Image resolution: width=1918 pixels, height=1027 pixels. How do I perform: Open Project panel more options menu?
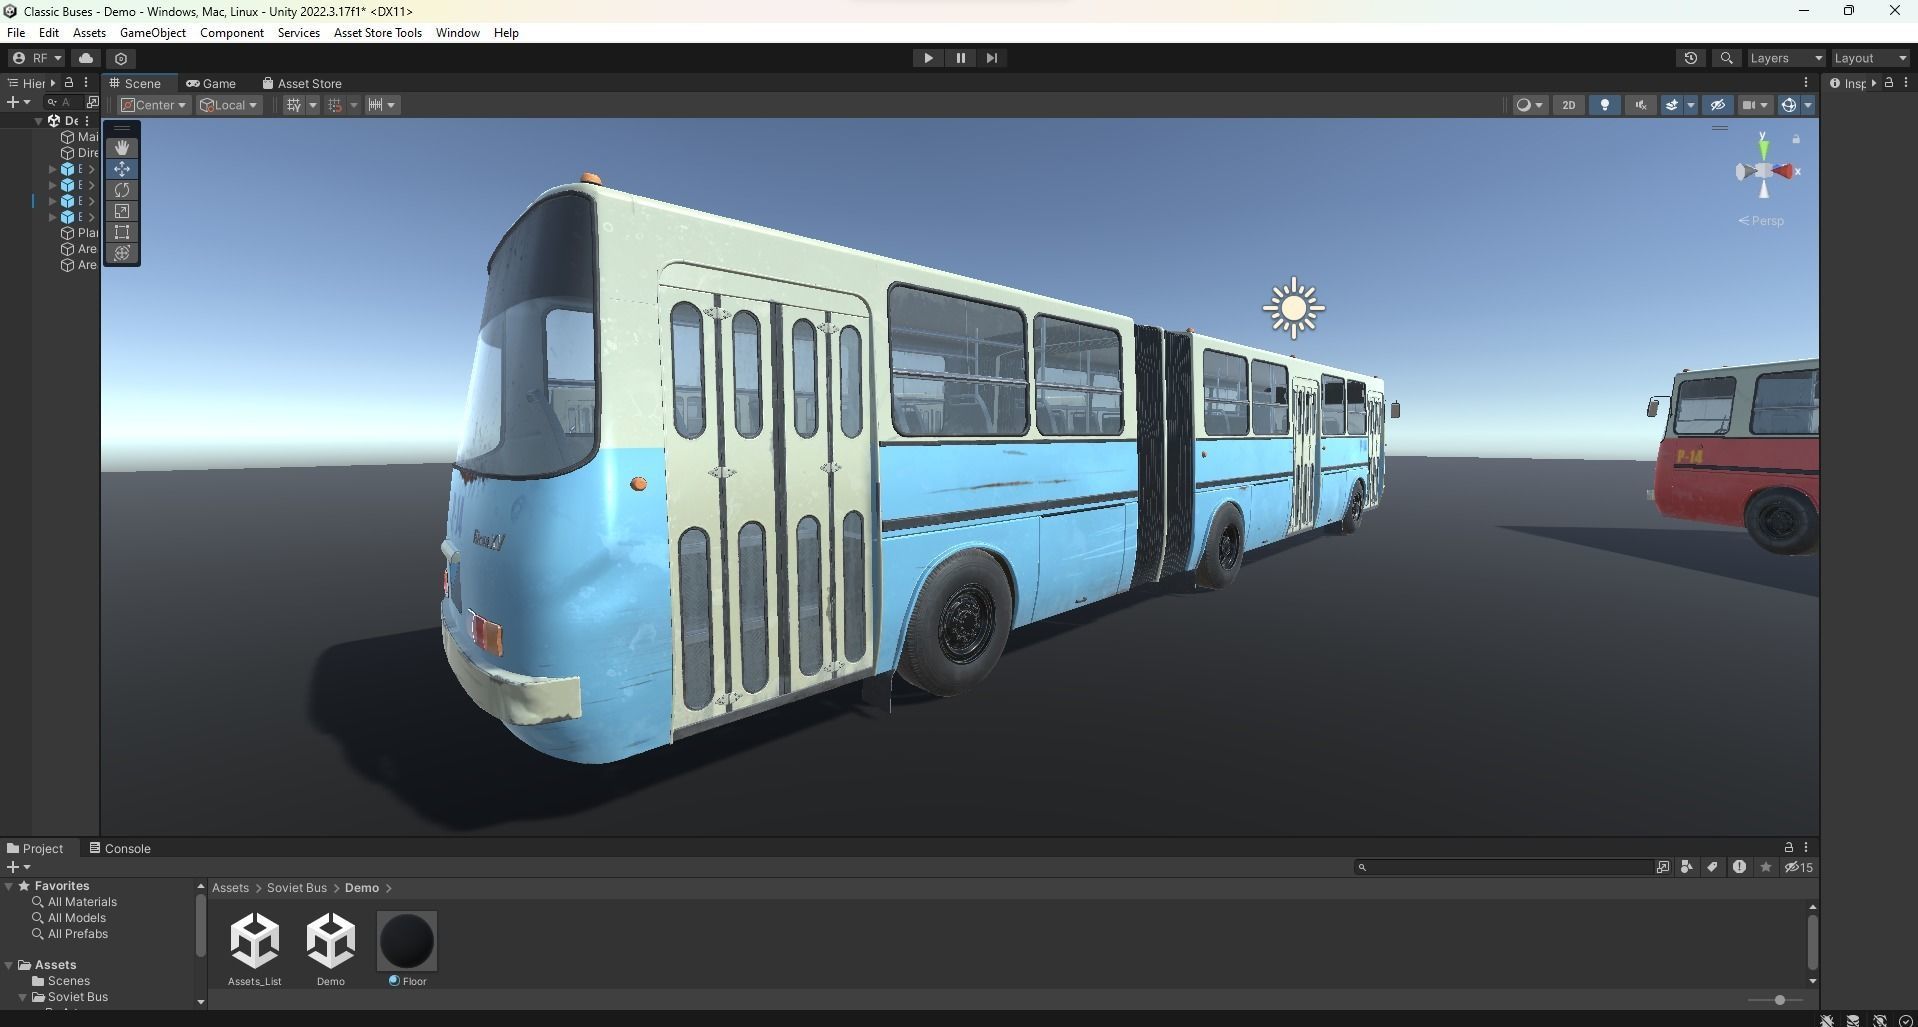(1806, 847)
